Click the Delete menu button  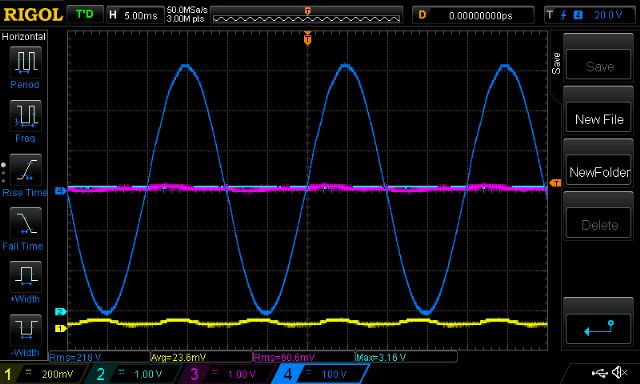pos(599,224)
